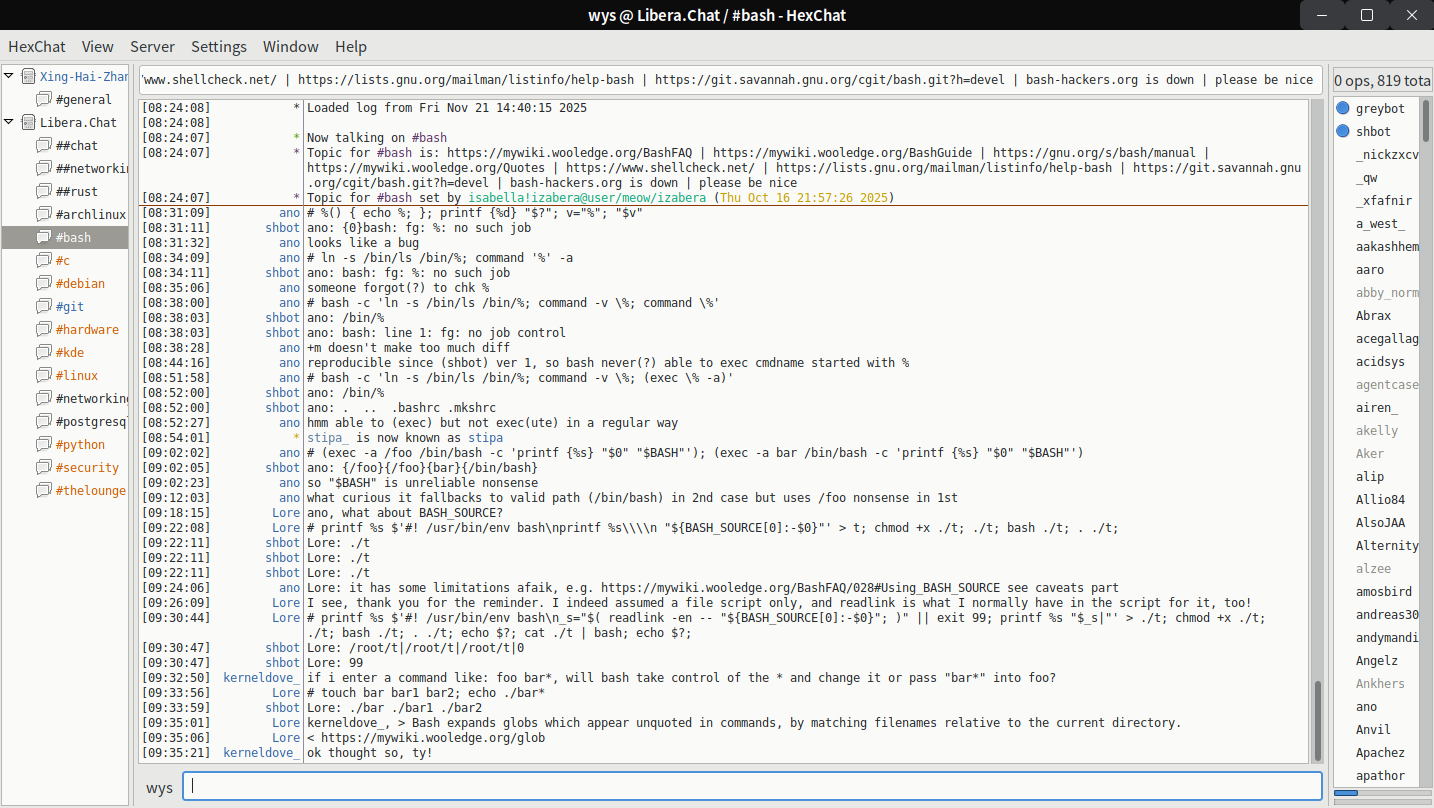Click the ##rust channel icon
The height and width of the screenshot is (808, 1434).
[44, 191]
